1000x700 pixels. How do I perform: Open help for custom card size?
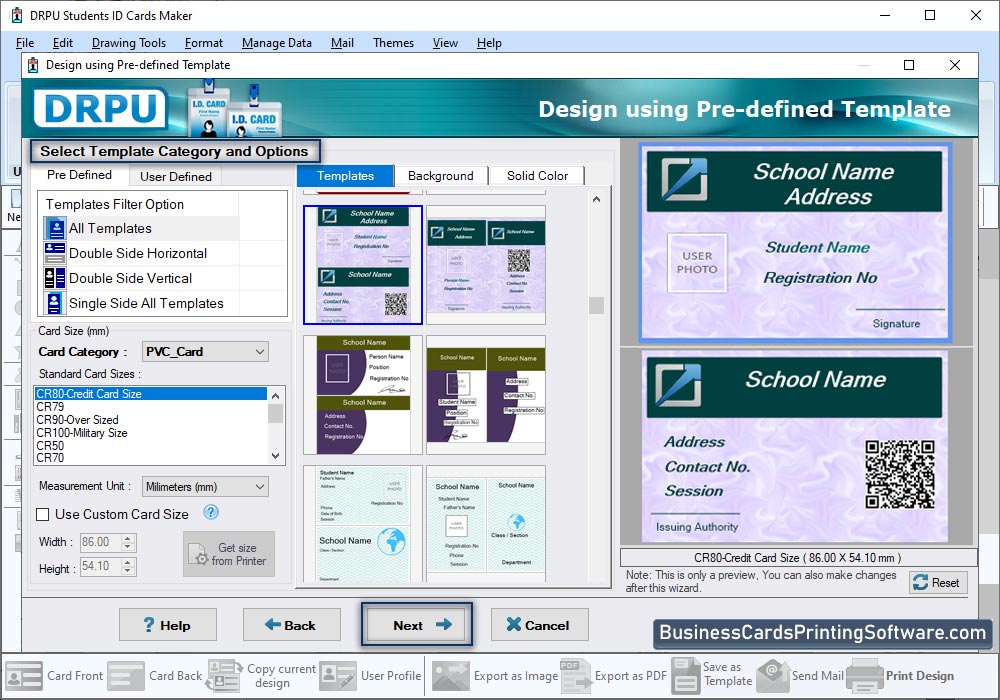[x=211, y=512]
